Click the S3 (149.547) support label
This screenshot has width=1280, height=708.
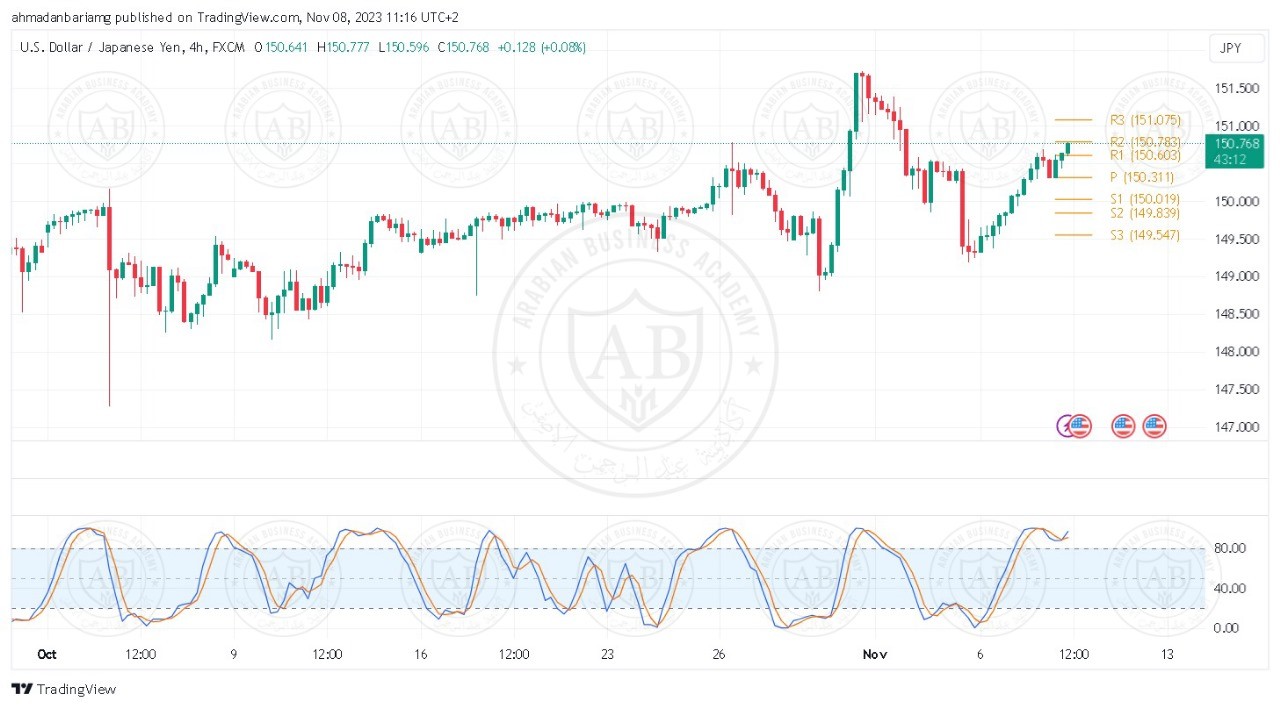click(1145, 235)
